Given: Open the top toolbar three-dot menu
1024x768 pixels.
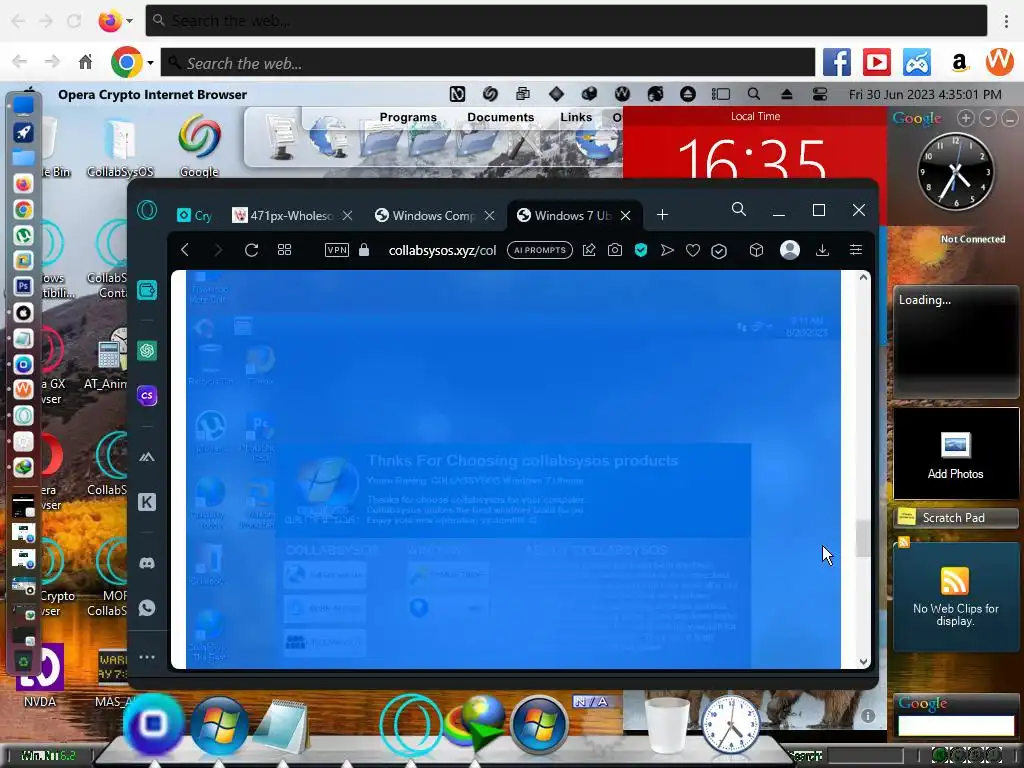Looking at the screenshot, I should [x=1006, y=21].
